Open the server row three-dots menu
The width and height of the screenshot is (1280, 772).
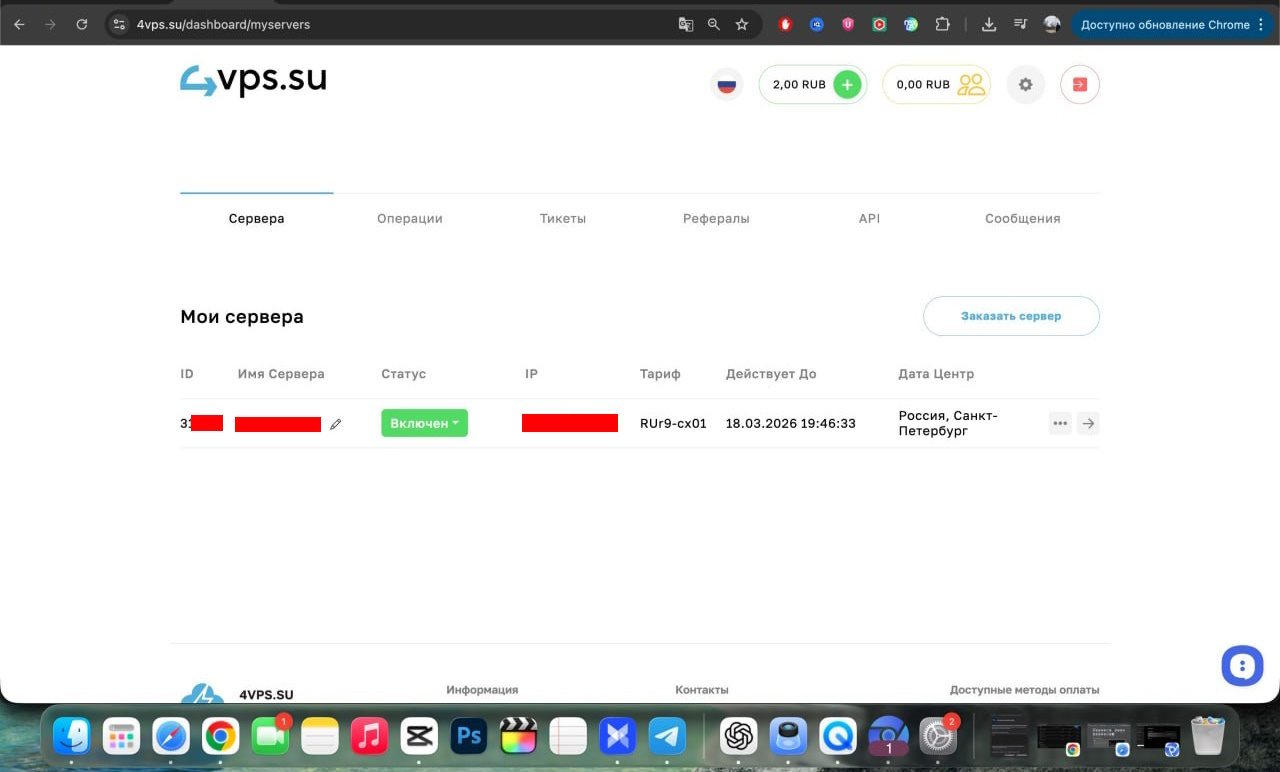click(x=1060, y=423)
